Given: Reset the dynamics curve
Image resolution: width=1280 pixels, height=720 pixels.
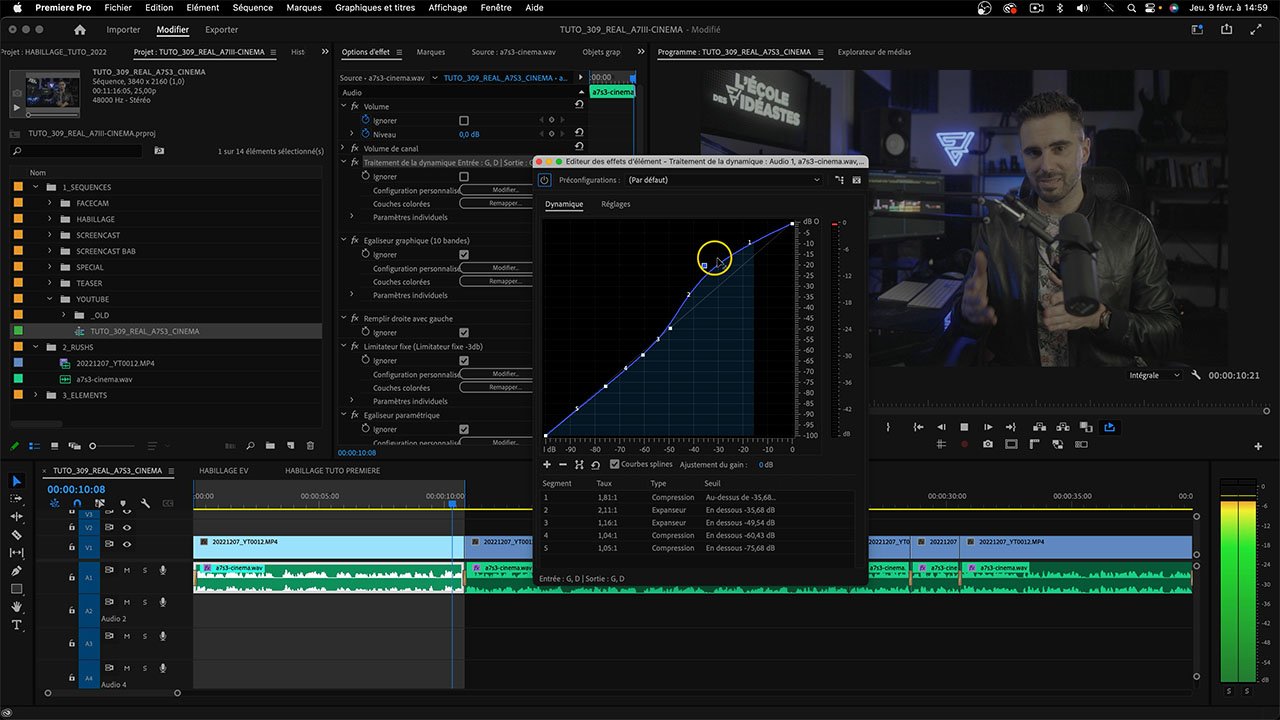Looking at the screenshot, I should coord(595,464).
